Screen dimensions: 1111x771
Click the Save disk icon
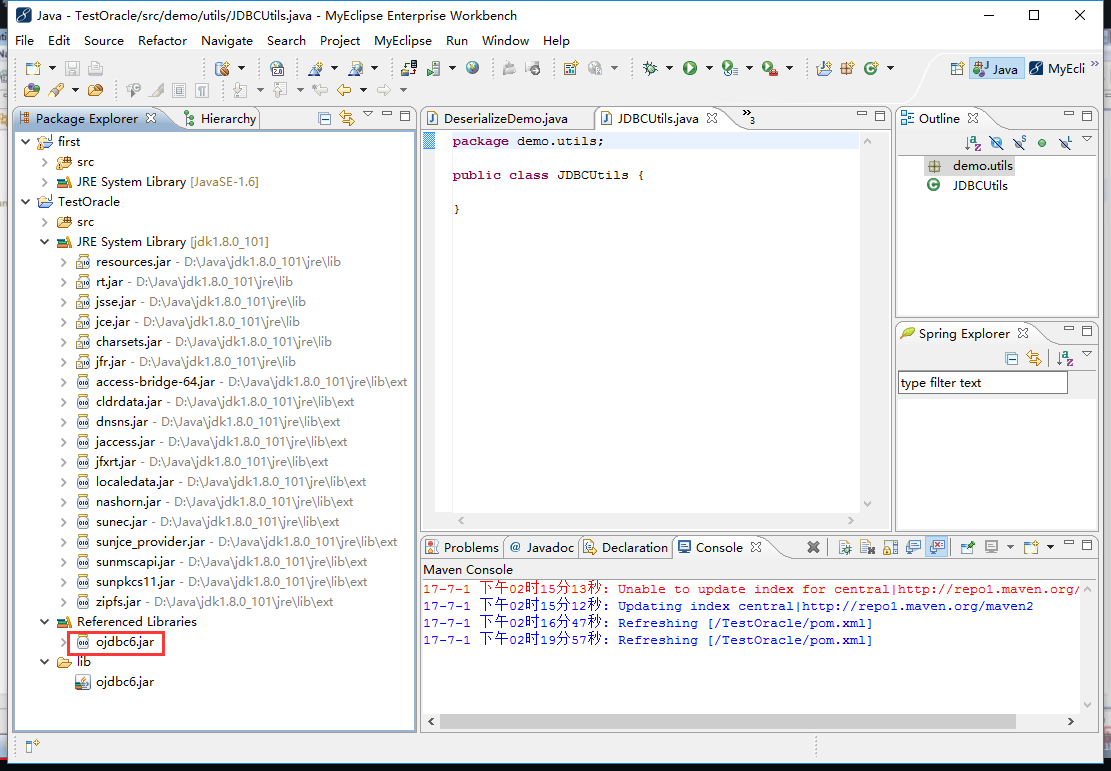coord(72,68)
